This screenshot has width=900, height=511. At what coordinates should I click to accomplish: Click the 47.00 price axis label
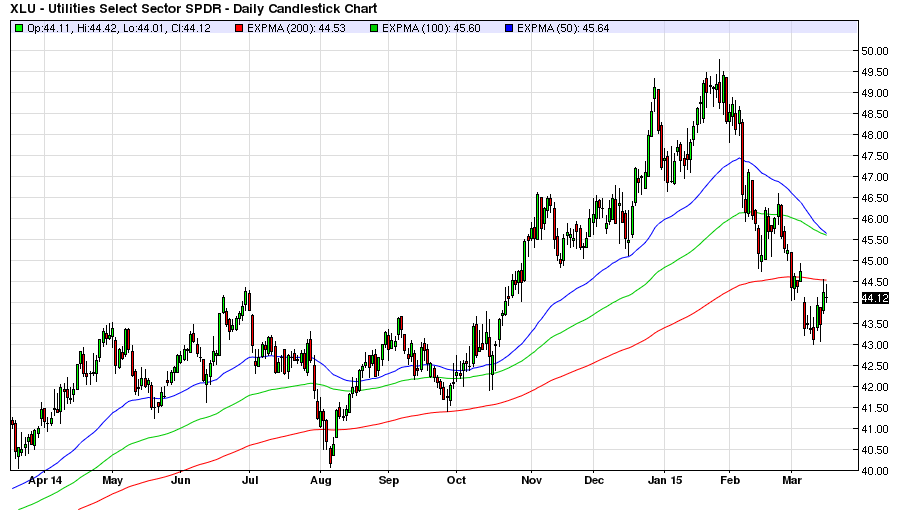pos(875,177)
